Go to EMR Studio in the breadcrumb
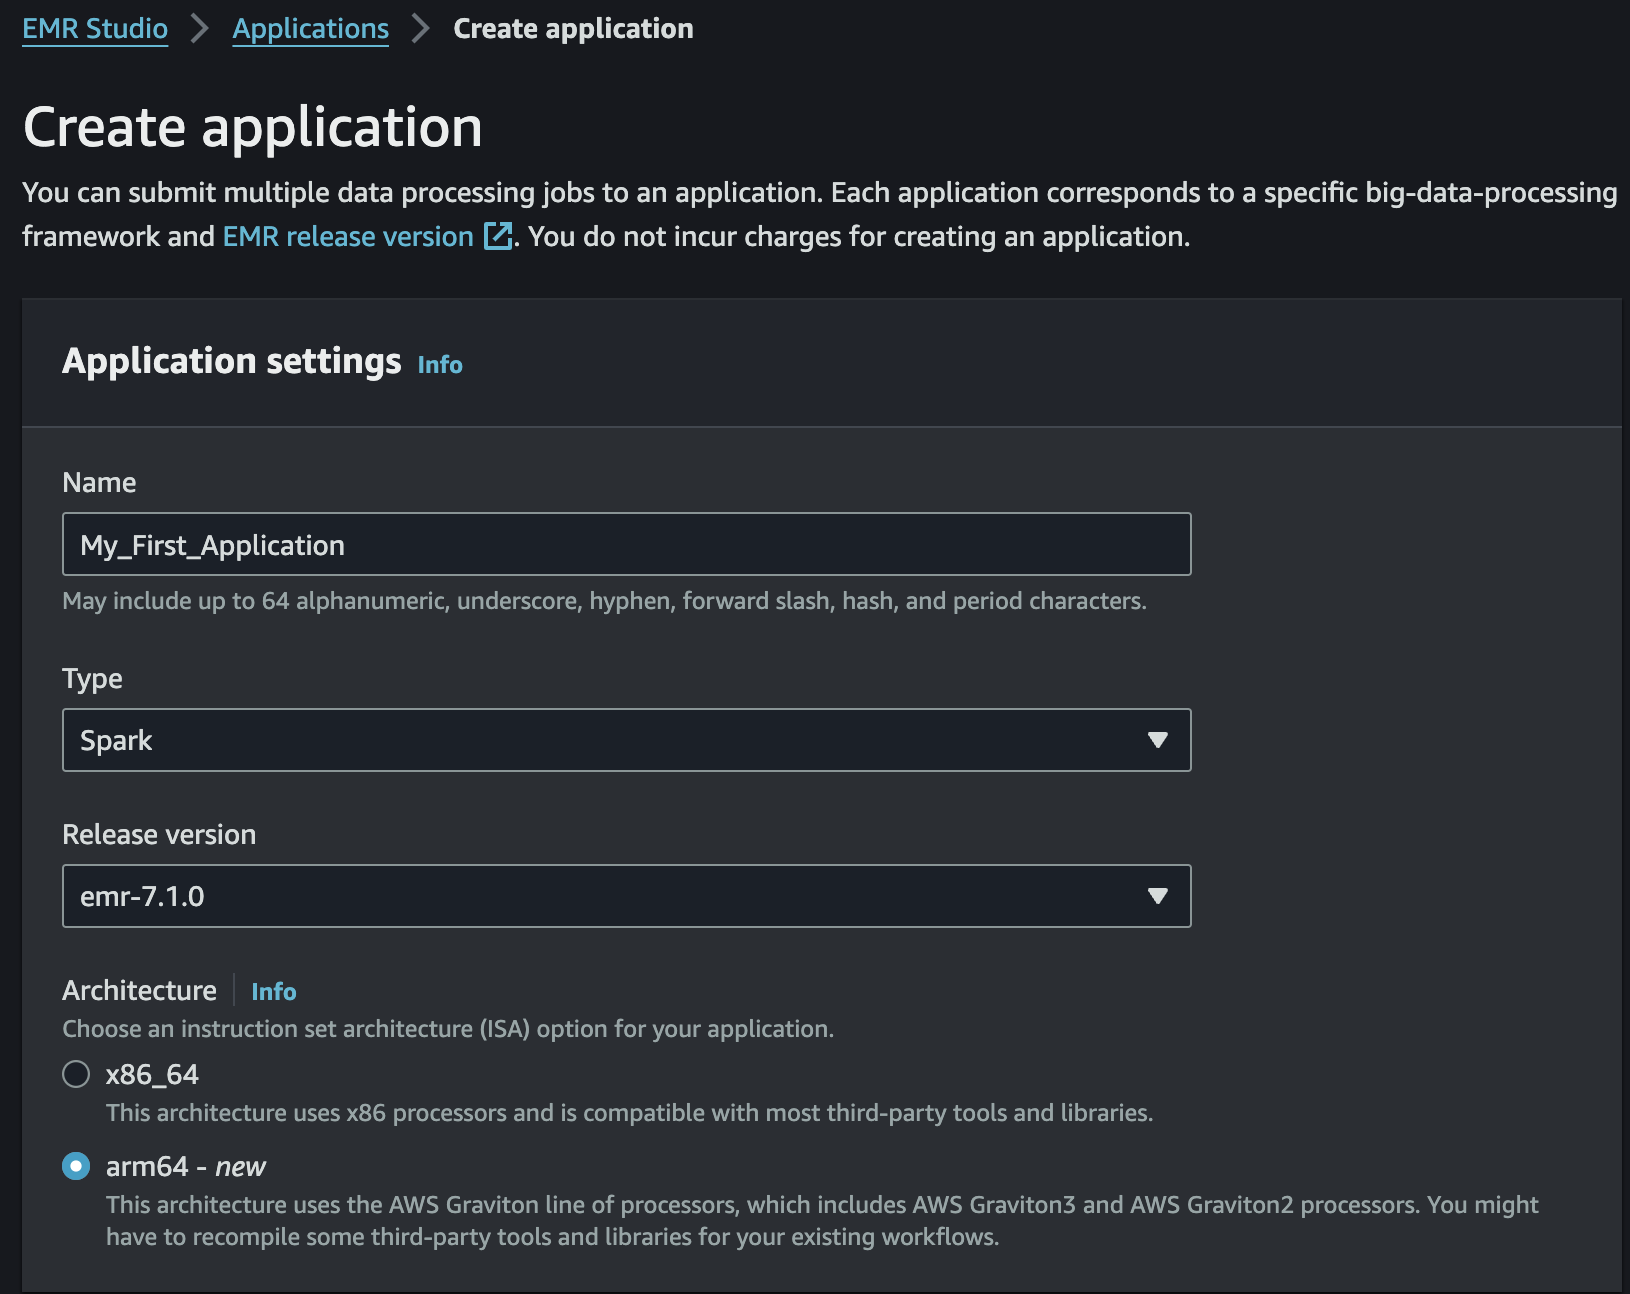Image resolution: width=1630 pixels, height=1294 pixels. (x=95, y=29)
